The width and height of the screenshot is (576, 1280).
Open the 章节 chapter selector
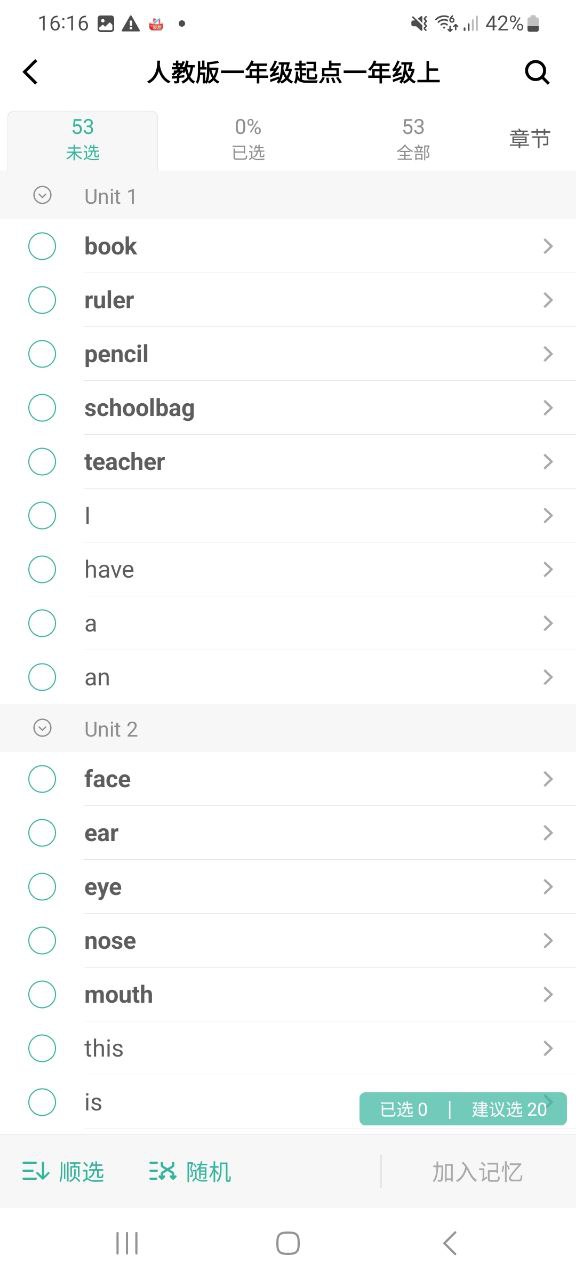coord(530,139)
